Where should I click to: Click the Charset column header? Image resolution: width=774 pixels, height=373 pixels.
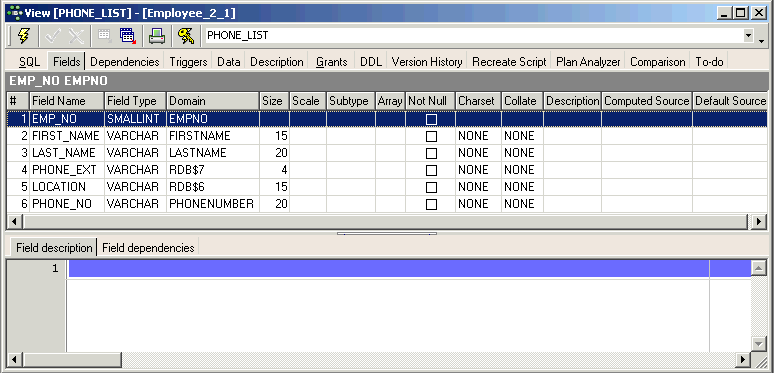[478, 101]
